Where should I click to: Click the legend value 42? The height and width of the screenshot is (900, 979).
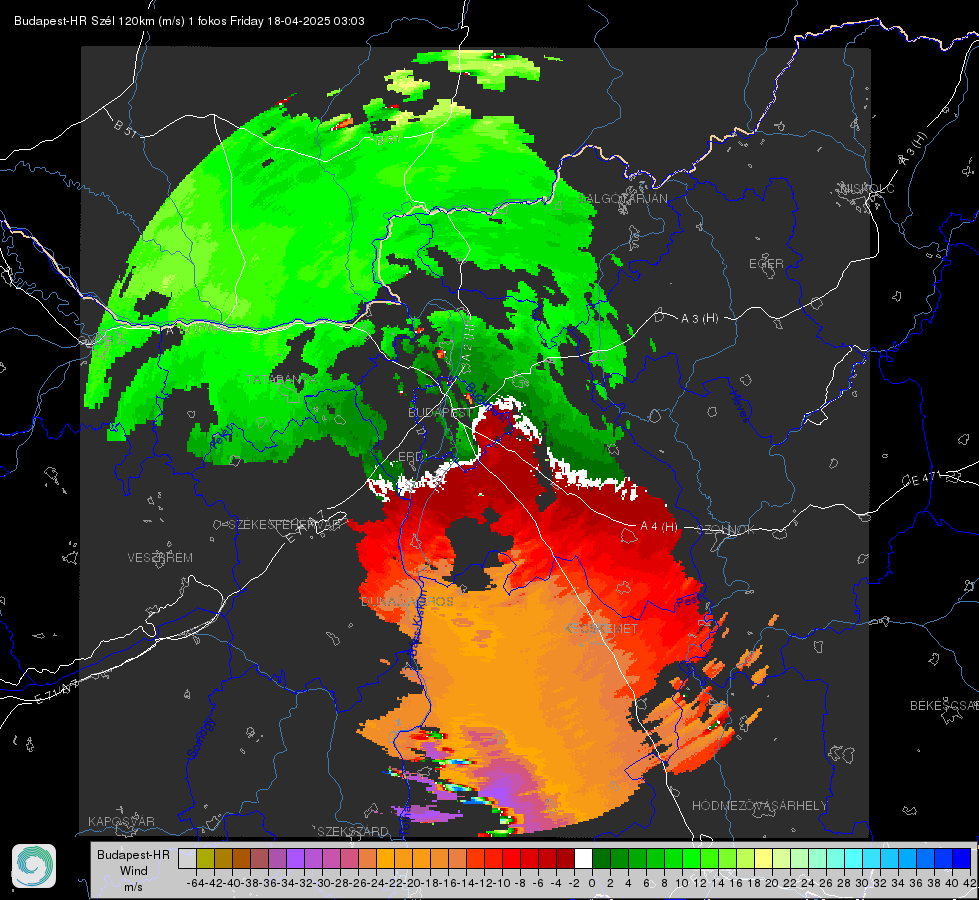tap(968, 883)
